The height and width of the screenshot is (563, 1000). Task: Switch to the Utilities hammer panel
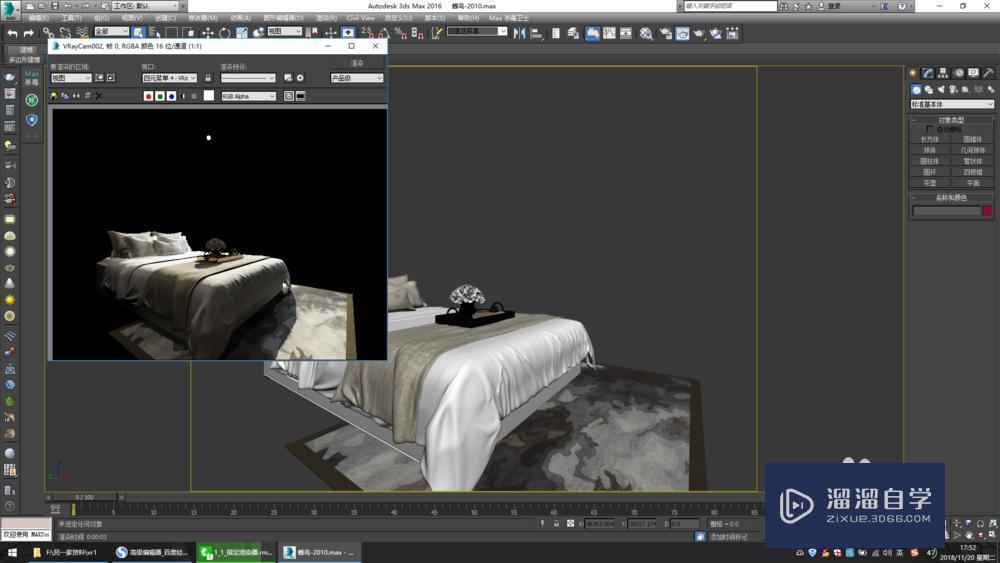(988, 73)
